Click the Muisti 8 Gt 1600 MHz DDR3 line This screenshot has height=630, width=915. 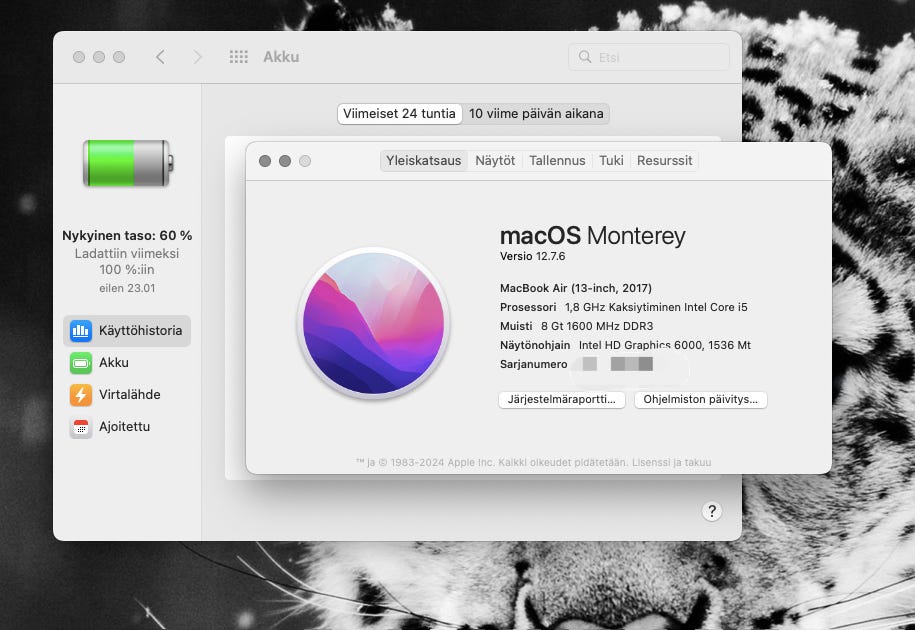coord(576,326)
